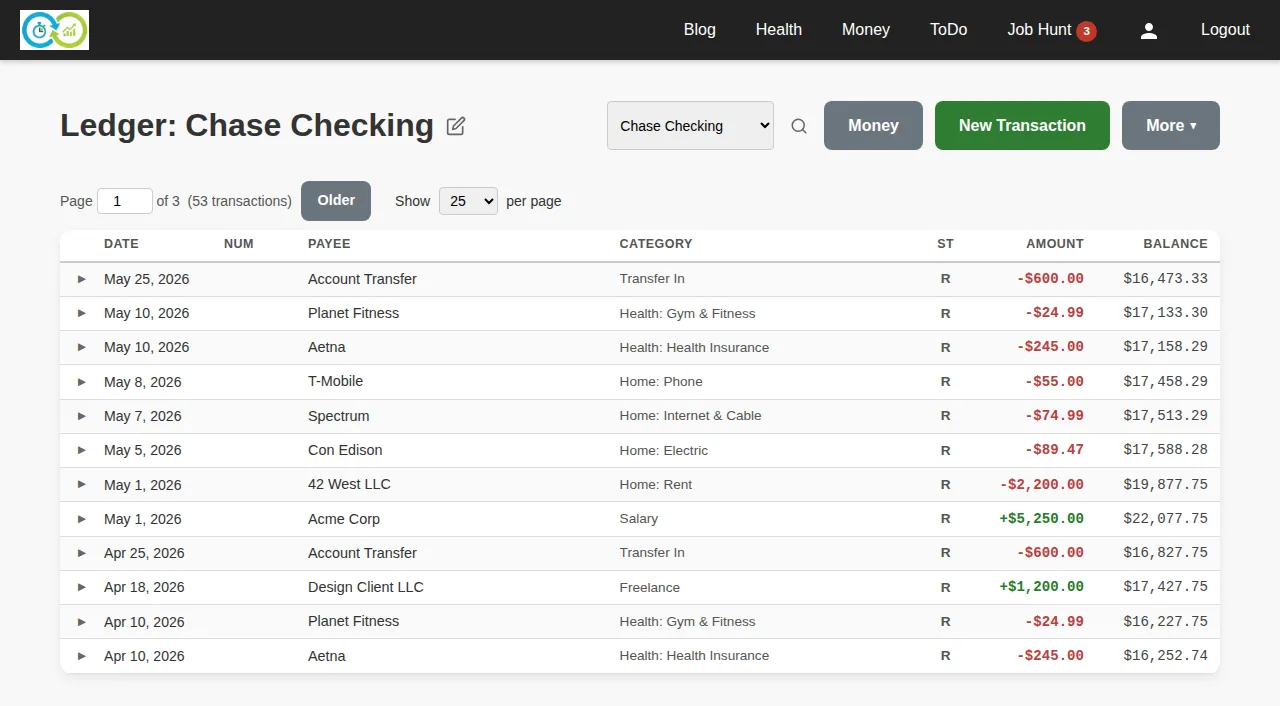Click the Home: Phone category cell
This screenshot has width=1280, height=706.
pos(661,382)
